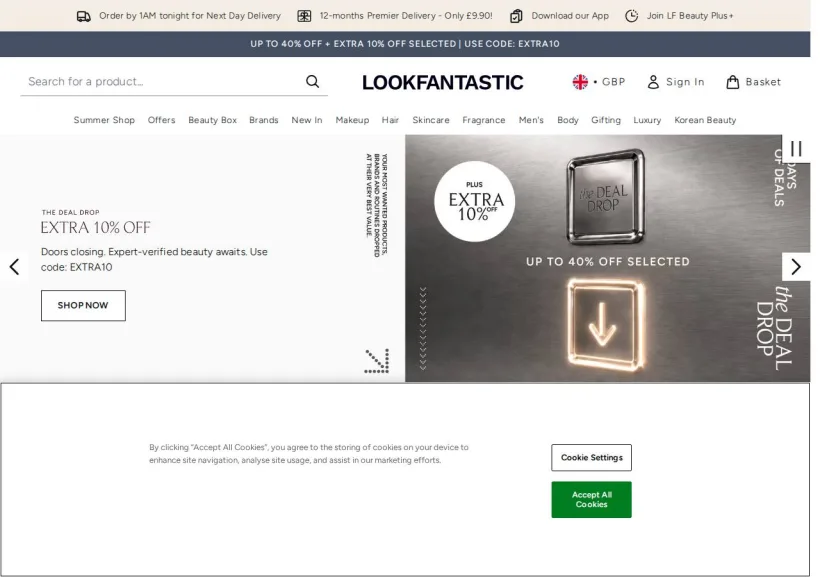
Task: Open the Korean Beauty menu
Action: pos(705,120)
